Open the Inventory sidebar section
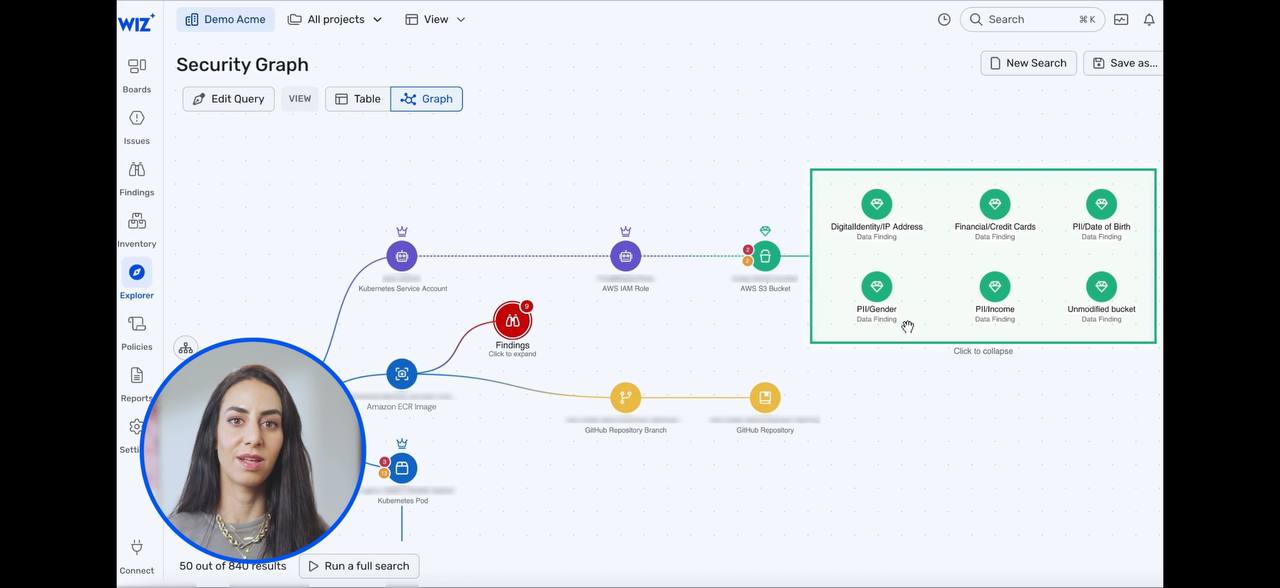Viewport: 1280px width, 588px height. tap(137, 230)
